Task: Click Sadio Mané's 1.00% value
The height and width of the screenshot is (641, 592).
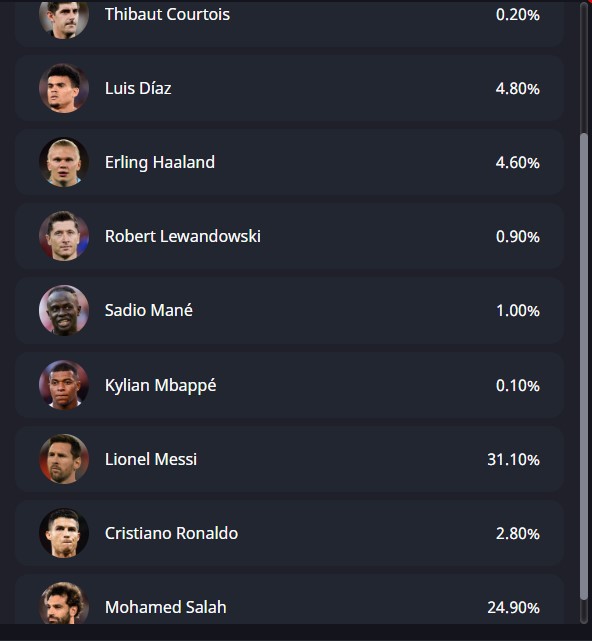Action: [518, 311]
